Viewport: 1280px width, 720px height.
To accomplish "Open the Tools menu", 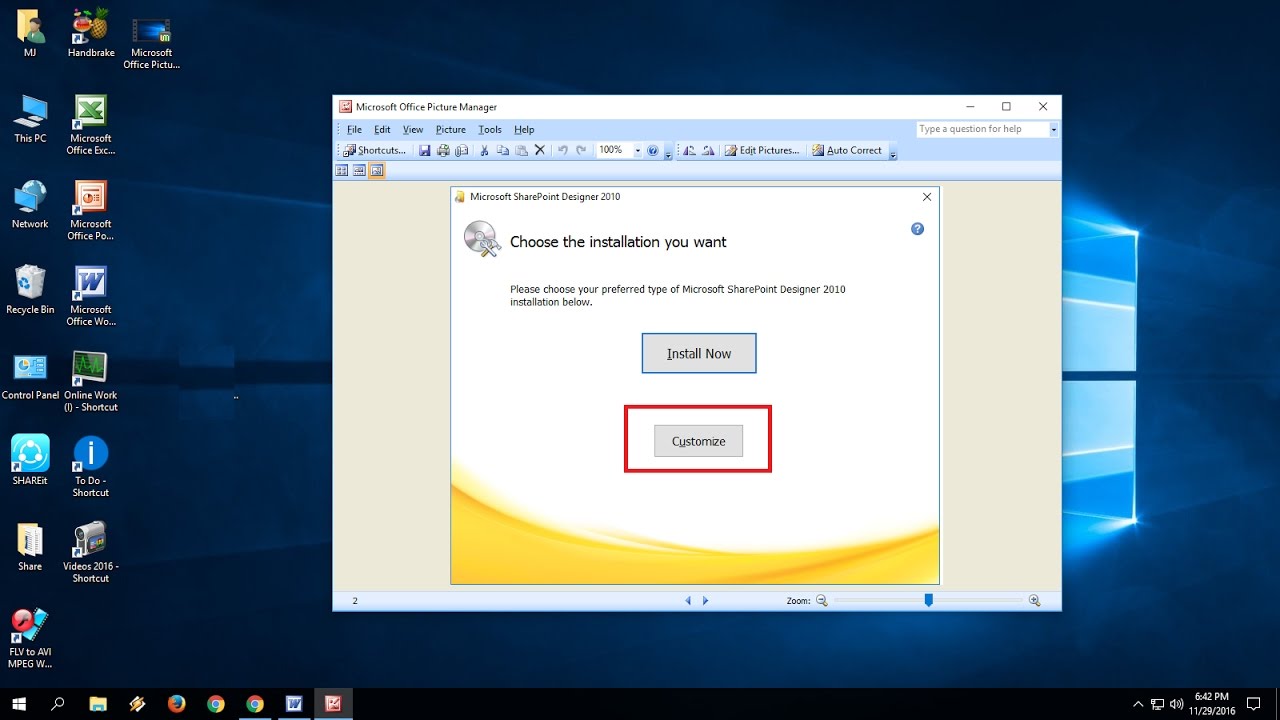I will coord(489,129).
